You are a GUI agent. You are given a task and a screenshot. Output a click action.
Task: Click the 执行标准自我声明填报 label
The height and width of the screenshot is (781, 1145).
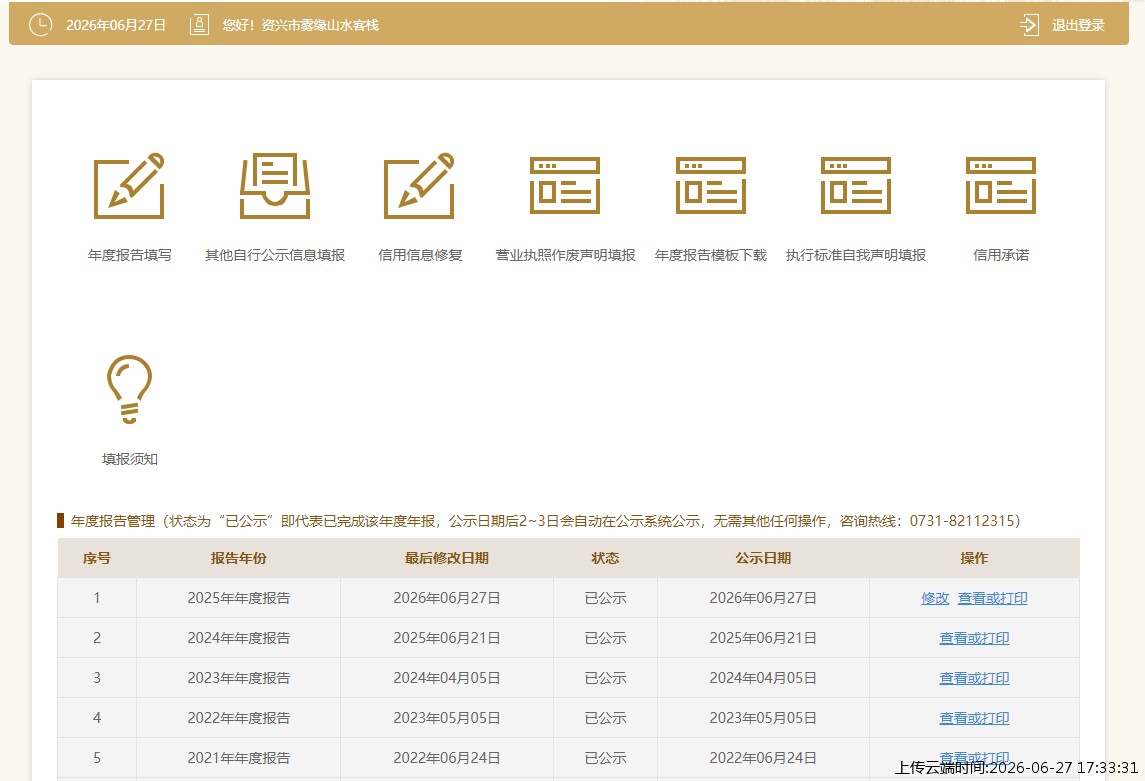[856, 255]
